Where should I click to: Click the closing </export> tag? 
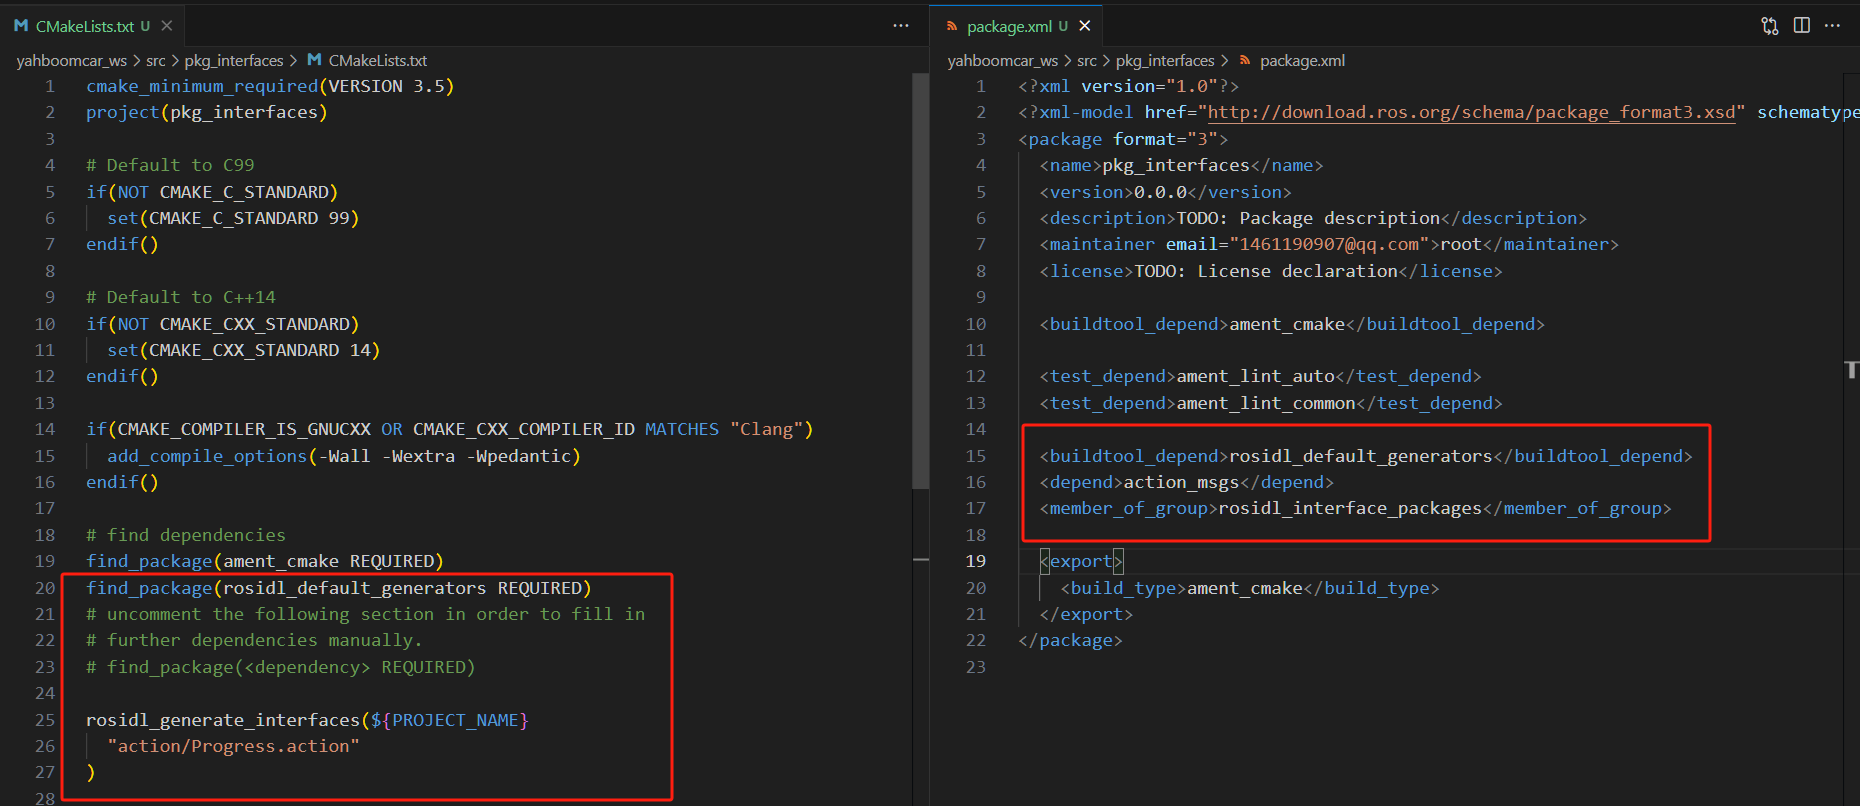pos(1086,614)
